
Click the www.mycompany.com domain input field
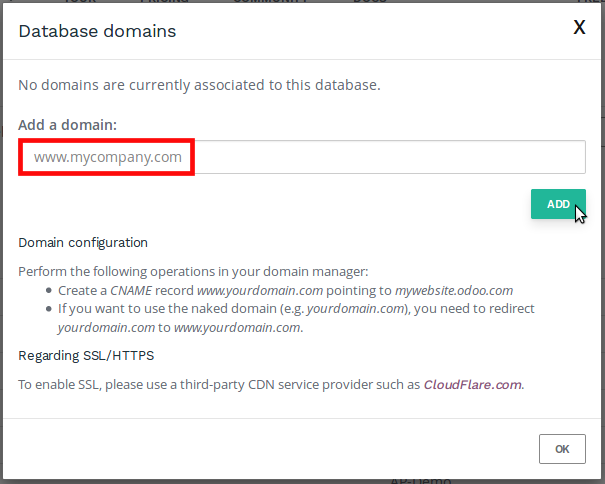click(x=301, y=157)
